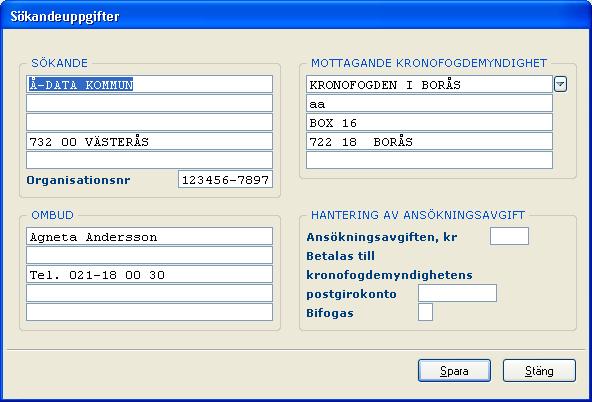Click the OMBUD group heading
Screen dimensions: 592x402
[x=52, y=215]
